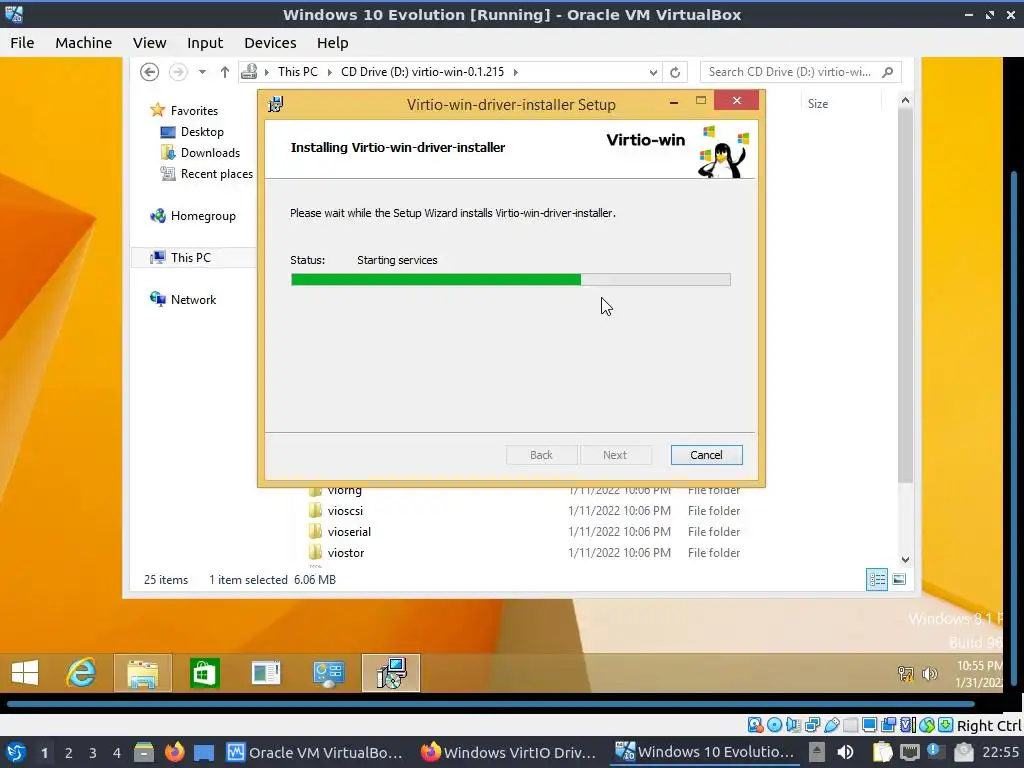This screenshot has width=1024, height=768.
Task: Open host clipboard manager tray icon
Action: [882, 752]
